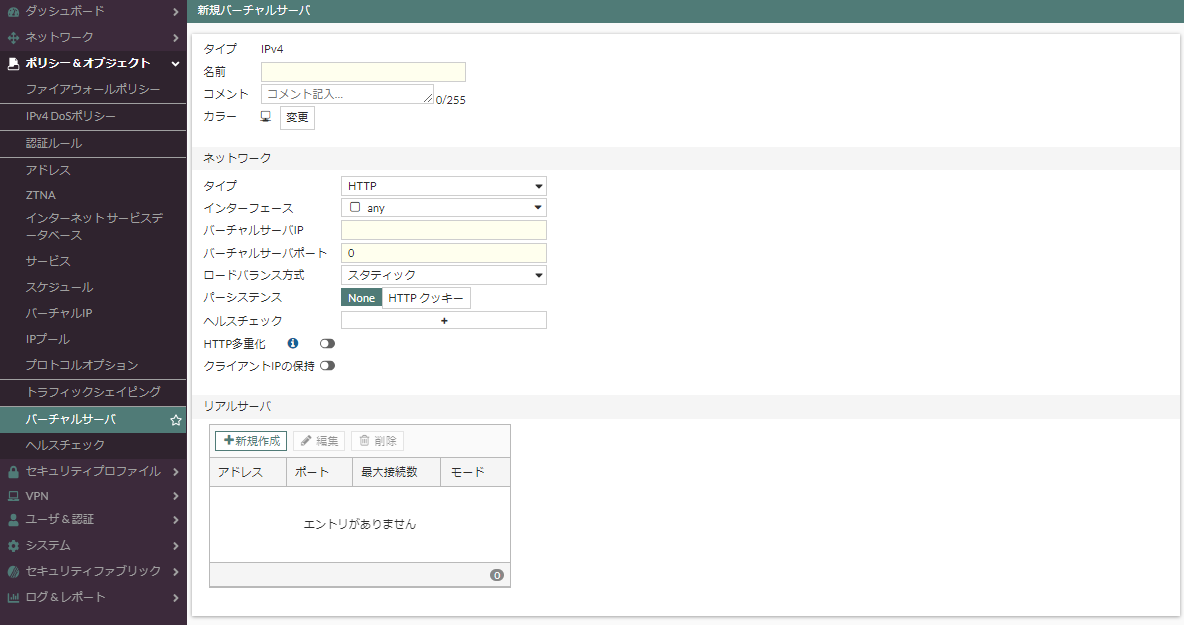Image resolution: width=1184 pixels, height=625 pixels.
Task: Collapse ポリシー＆オブジェクト chevron
Action: coord(176,63)
